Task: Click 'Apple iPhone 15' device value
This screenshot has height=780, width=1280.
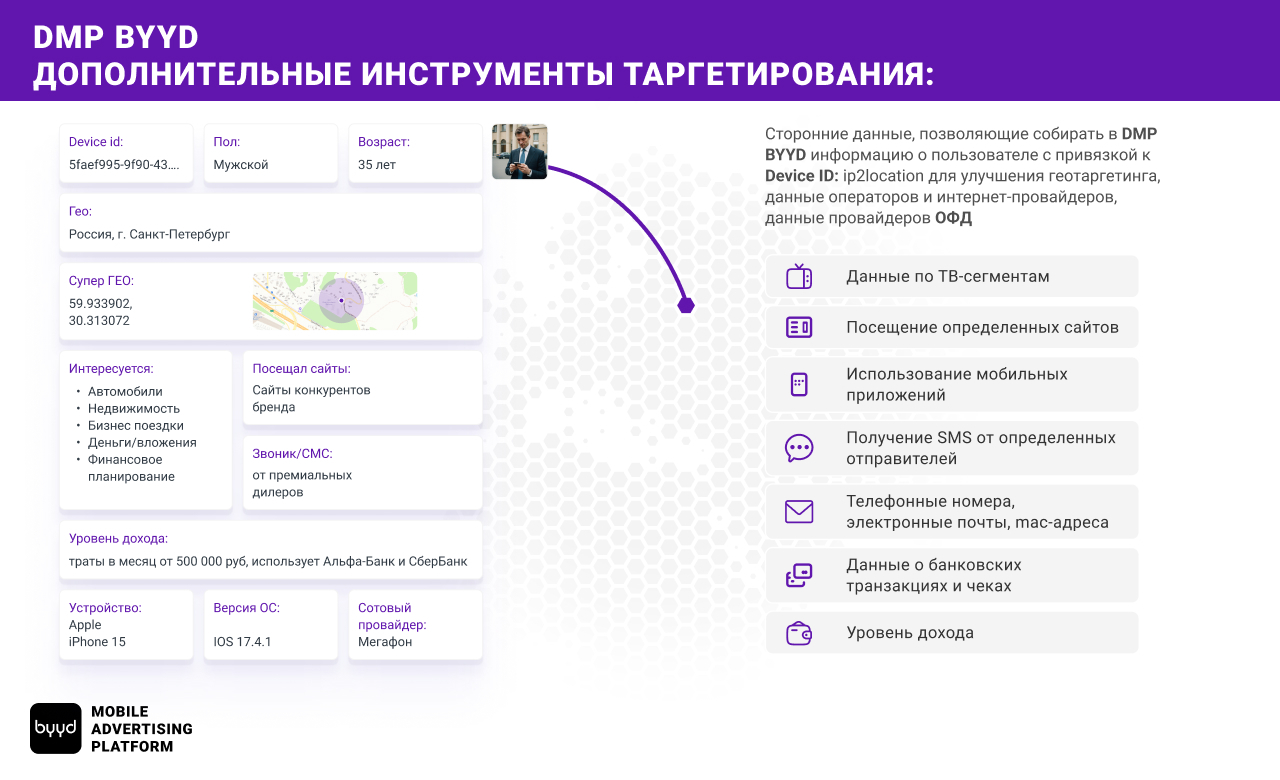Action: click(97, 633)
